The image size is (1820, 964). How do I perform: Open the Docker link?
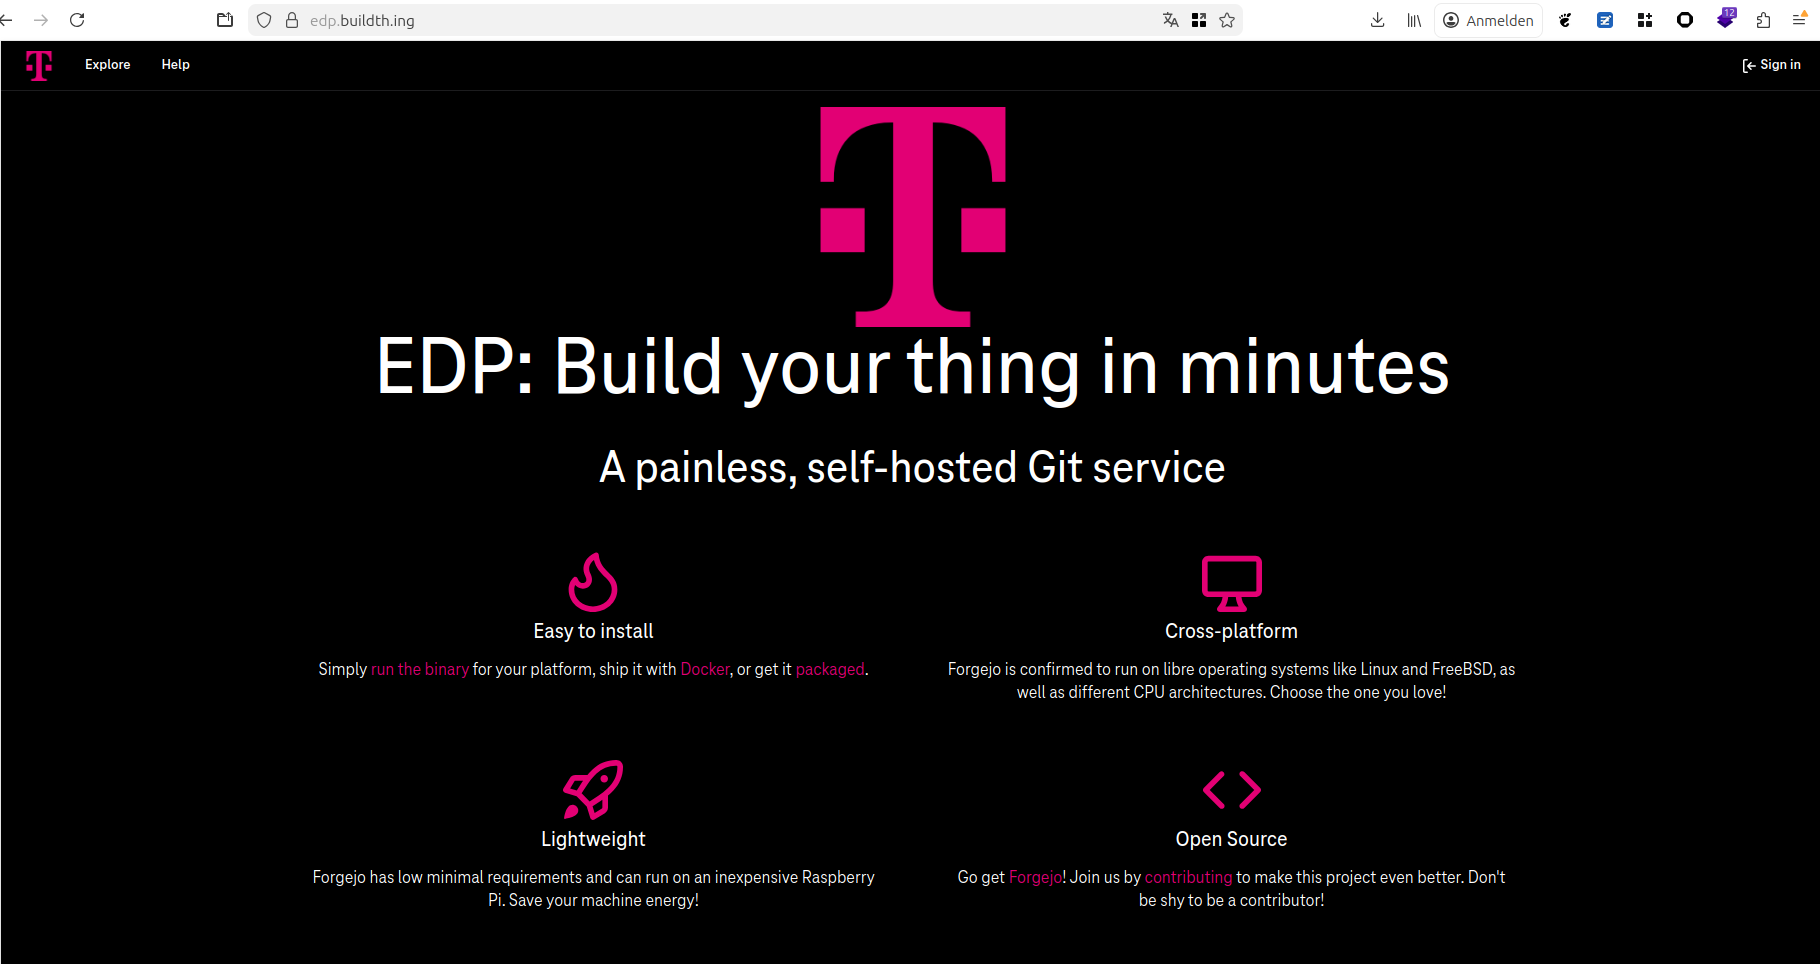(705, 669)
